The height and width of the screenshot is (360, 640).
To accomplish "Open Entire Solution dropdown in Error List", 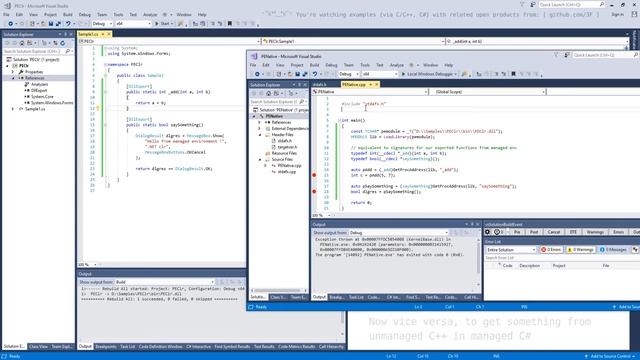I will tap(510, 249).
